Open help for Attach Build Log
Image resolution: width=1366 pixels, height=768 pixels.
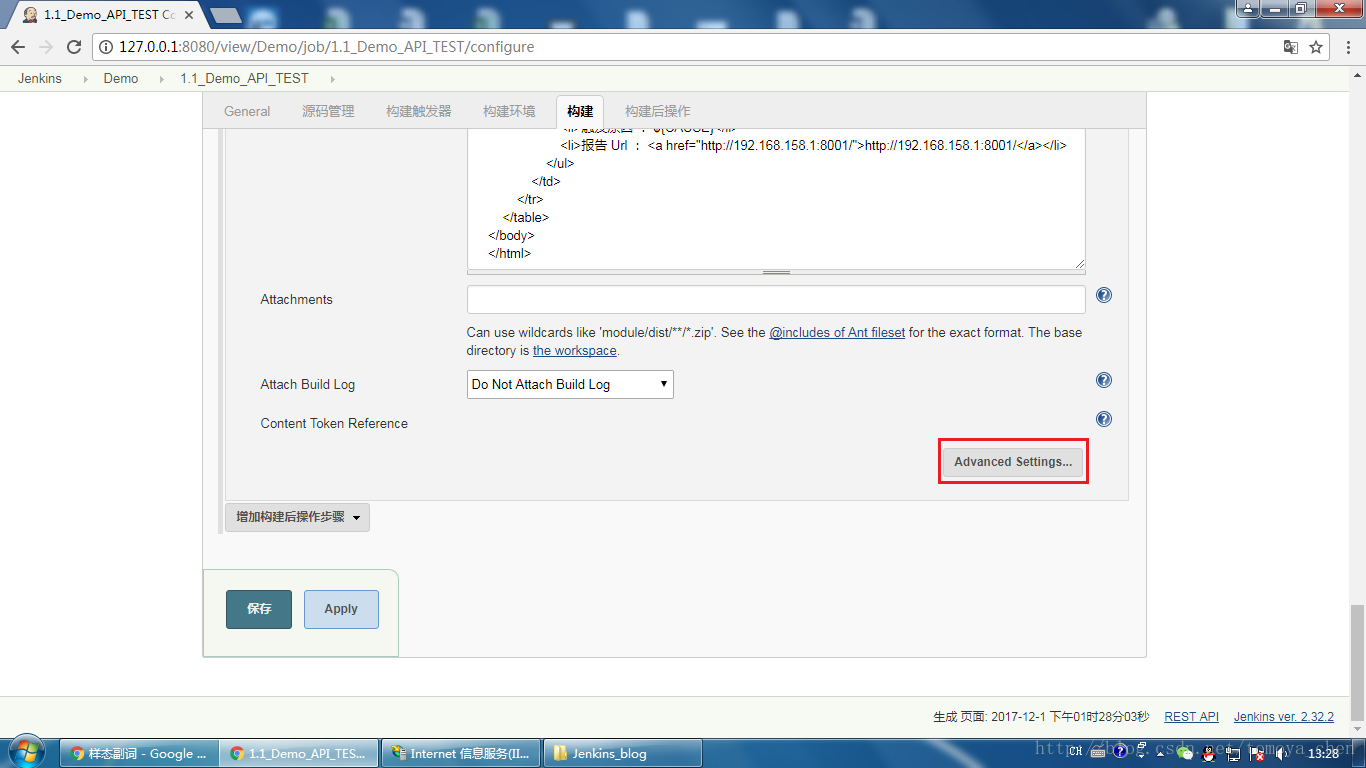[1104, 380]
